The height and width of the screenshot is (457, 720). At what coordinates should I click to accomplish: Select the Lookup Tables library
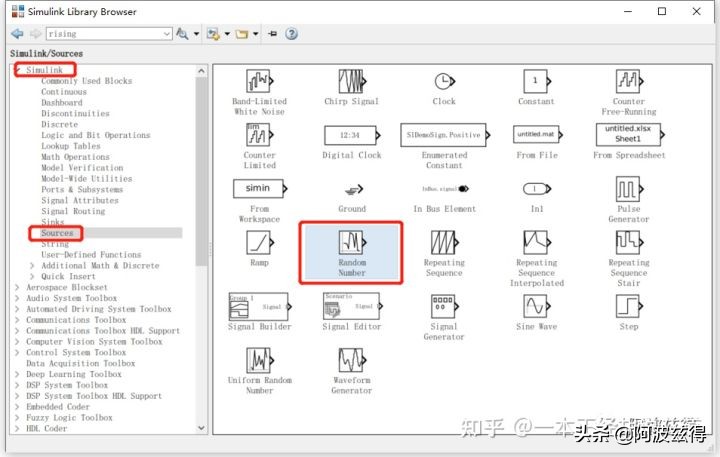(71, 146)
